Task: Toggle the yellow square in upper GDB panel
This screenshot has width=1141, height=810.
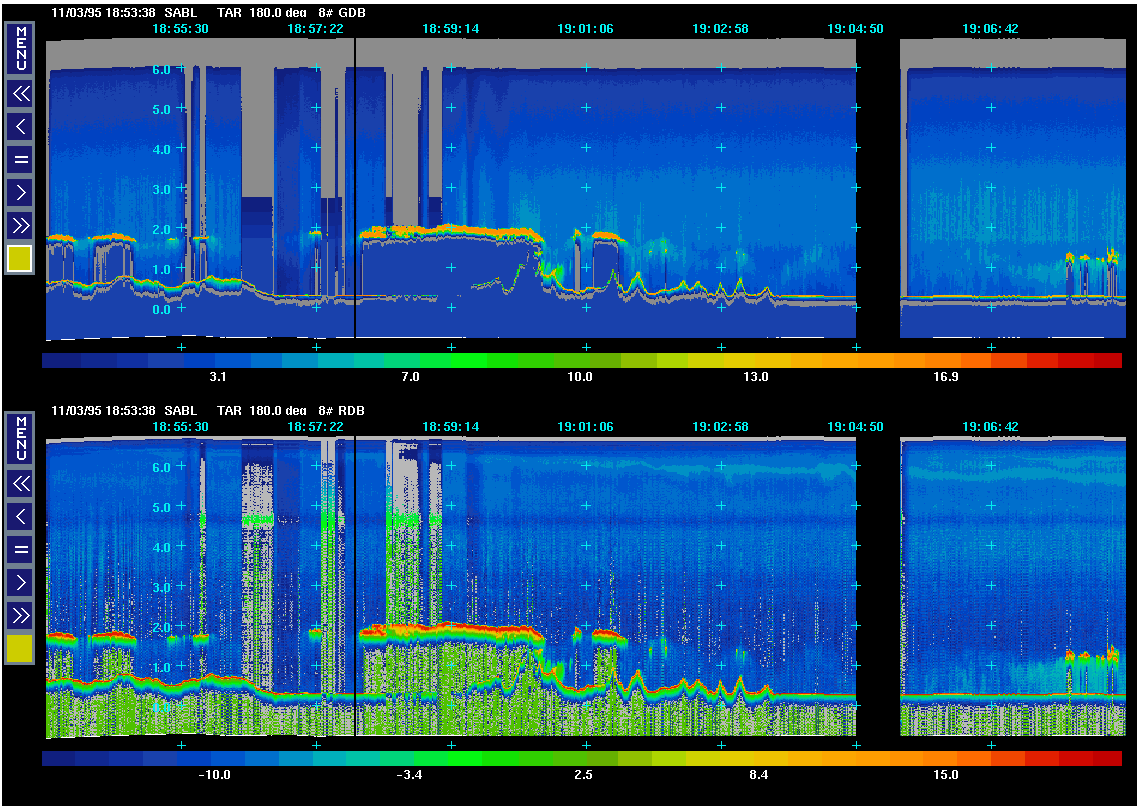Action: pos(20,259)
